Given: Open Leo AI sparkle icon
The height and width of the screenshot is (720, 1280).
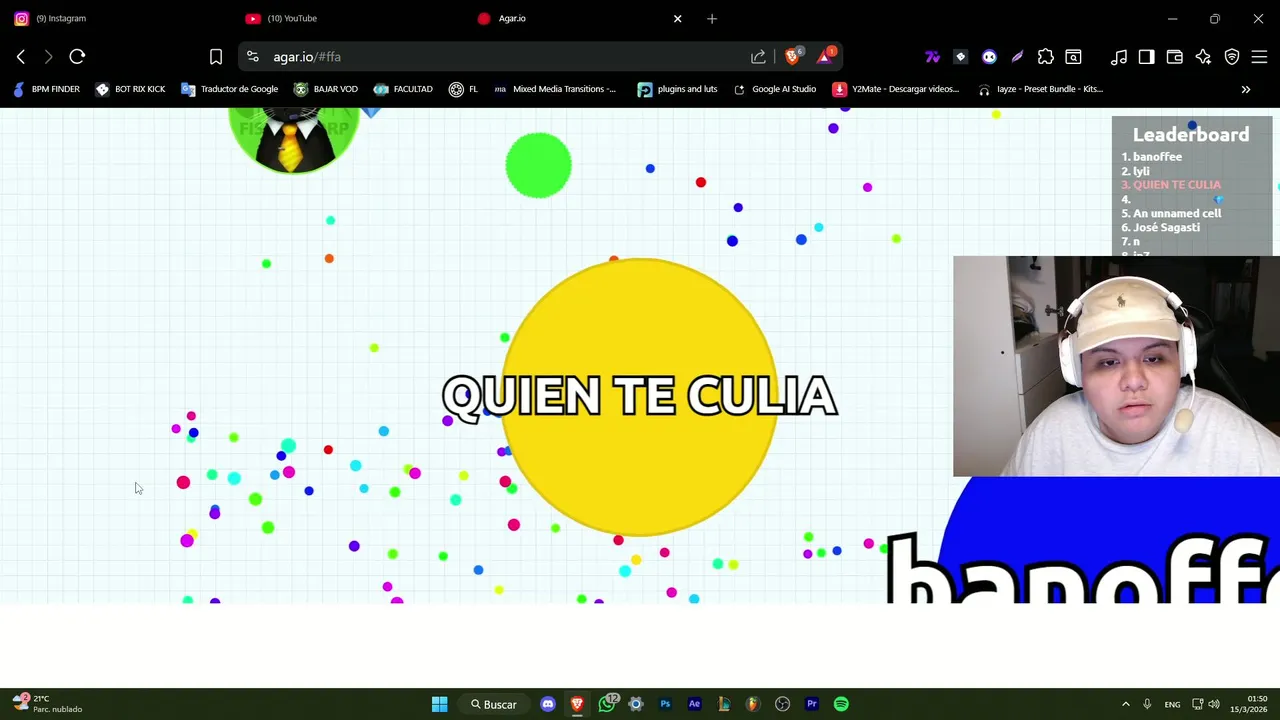Looking at the screenshot, I should pos(1203,57).
